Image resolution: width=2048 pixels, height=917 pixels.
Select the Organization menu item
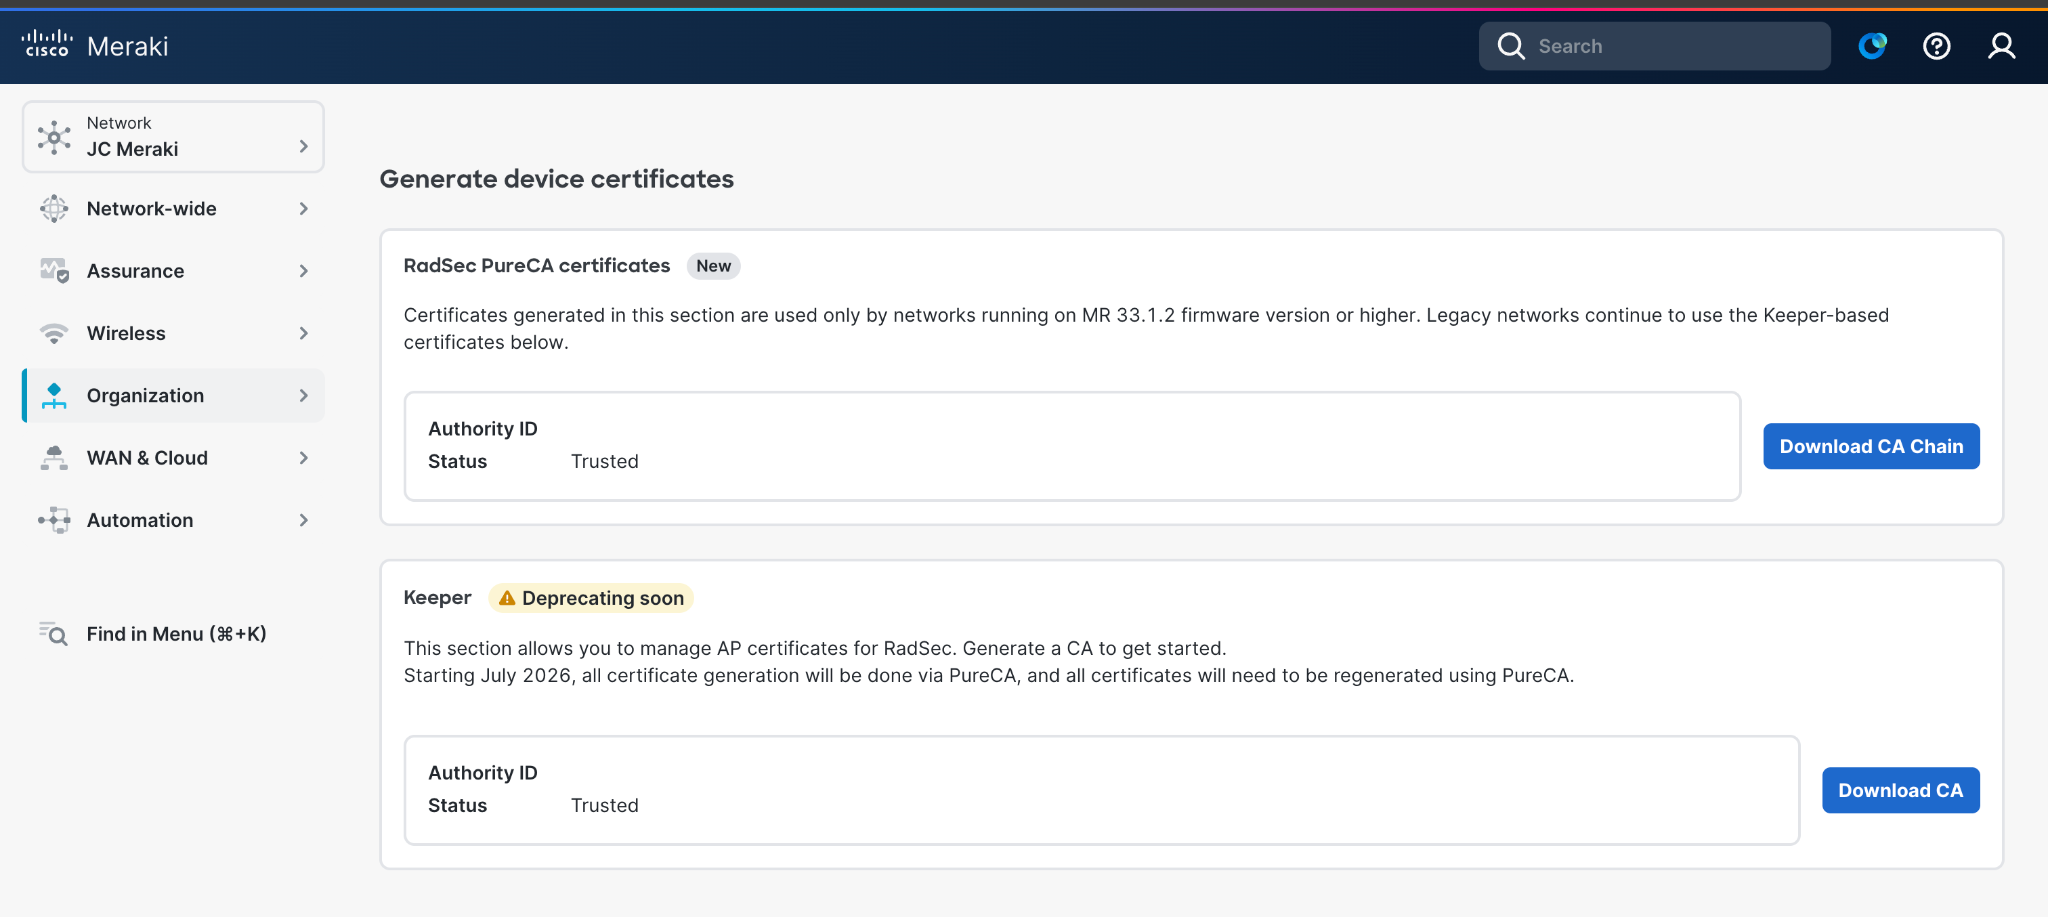point(174,396)
